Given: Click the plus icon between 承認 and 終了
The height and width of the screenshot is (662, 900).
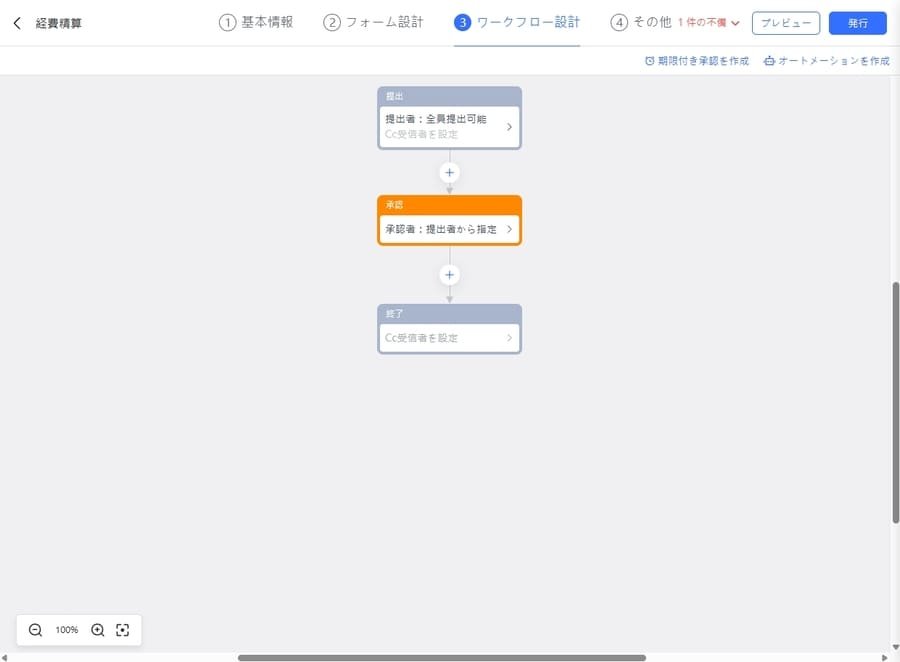Looking at the screenshot, I should tap(449, 274).
